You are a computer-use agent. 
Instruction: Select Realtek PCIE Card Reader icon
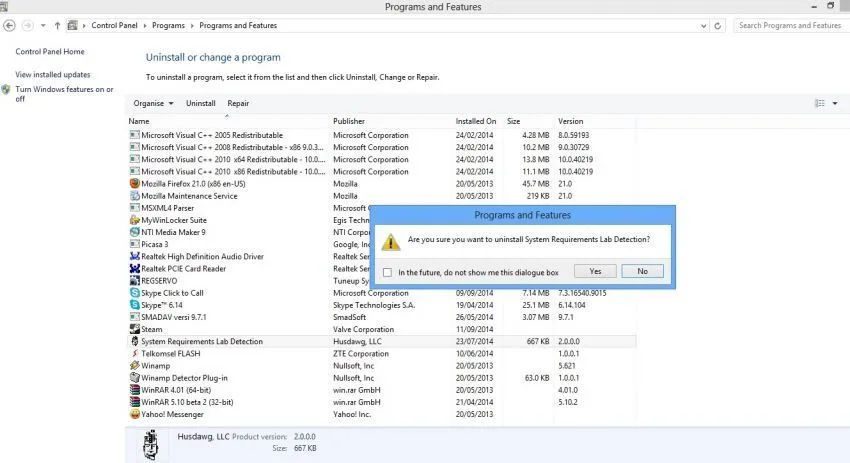click(134, 268)
